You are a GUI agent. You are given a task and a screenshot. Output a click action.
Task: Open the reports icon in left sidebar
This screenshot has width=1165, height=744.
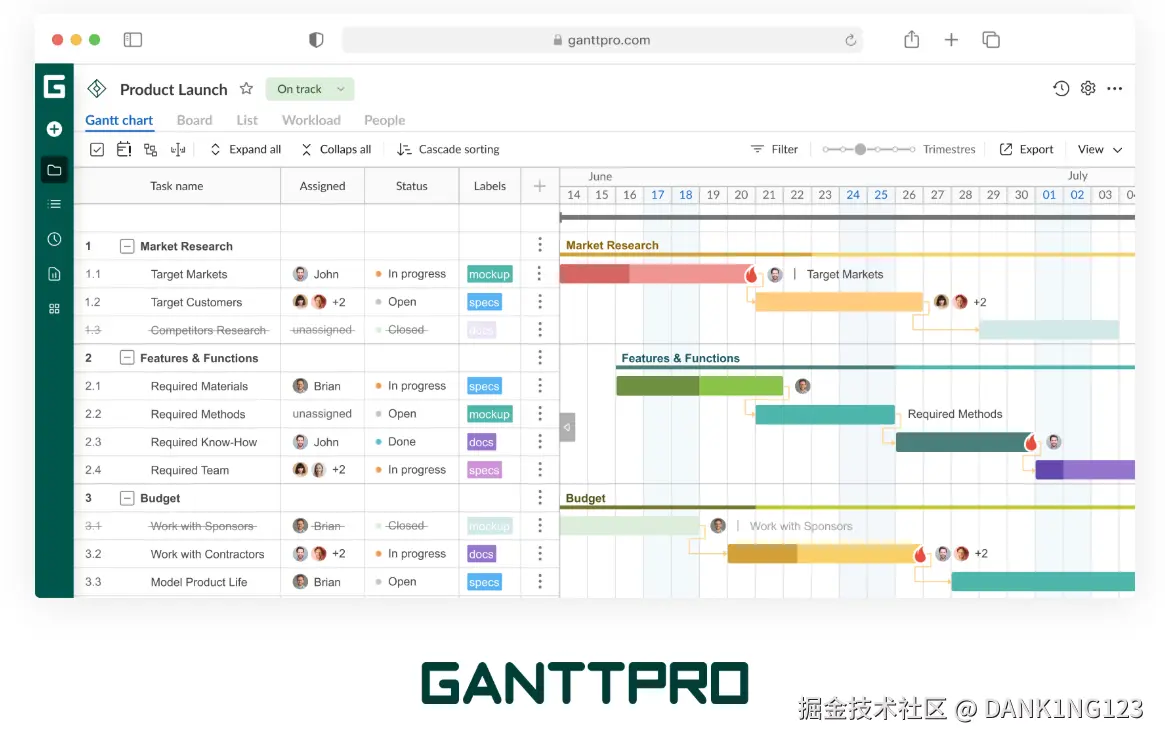pyautogui.click(x=54, y=274)
